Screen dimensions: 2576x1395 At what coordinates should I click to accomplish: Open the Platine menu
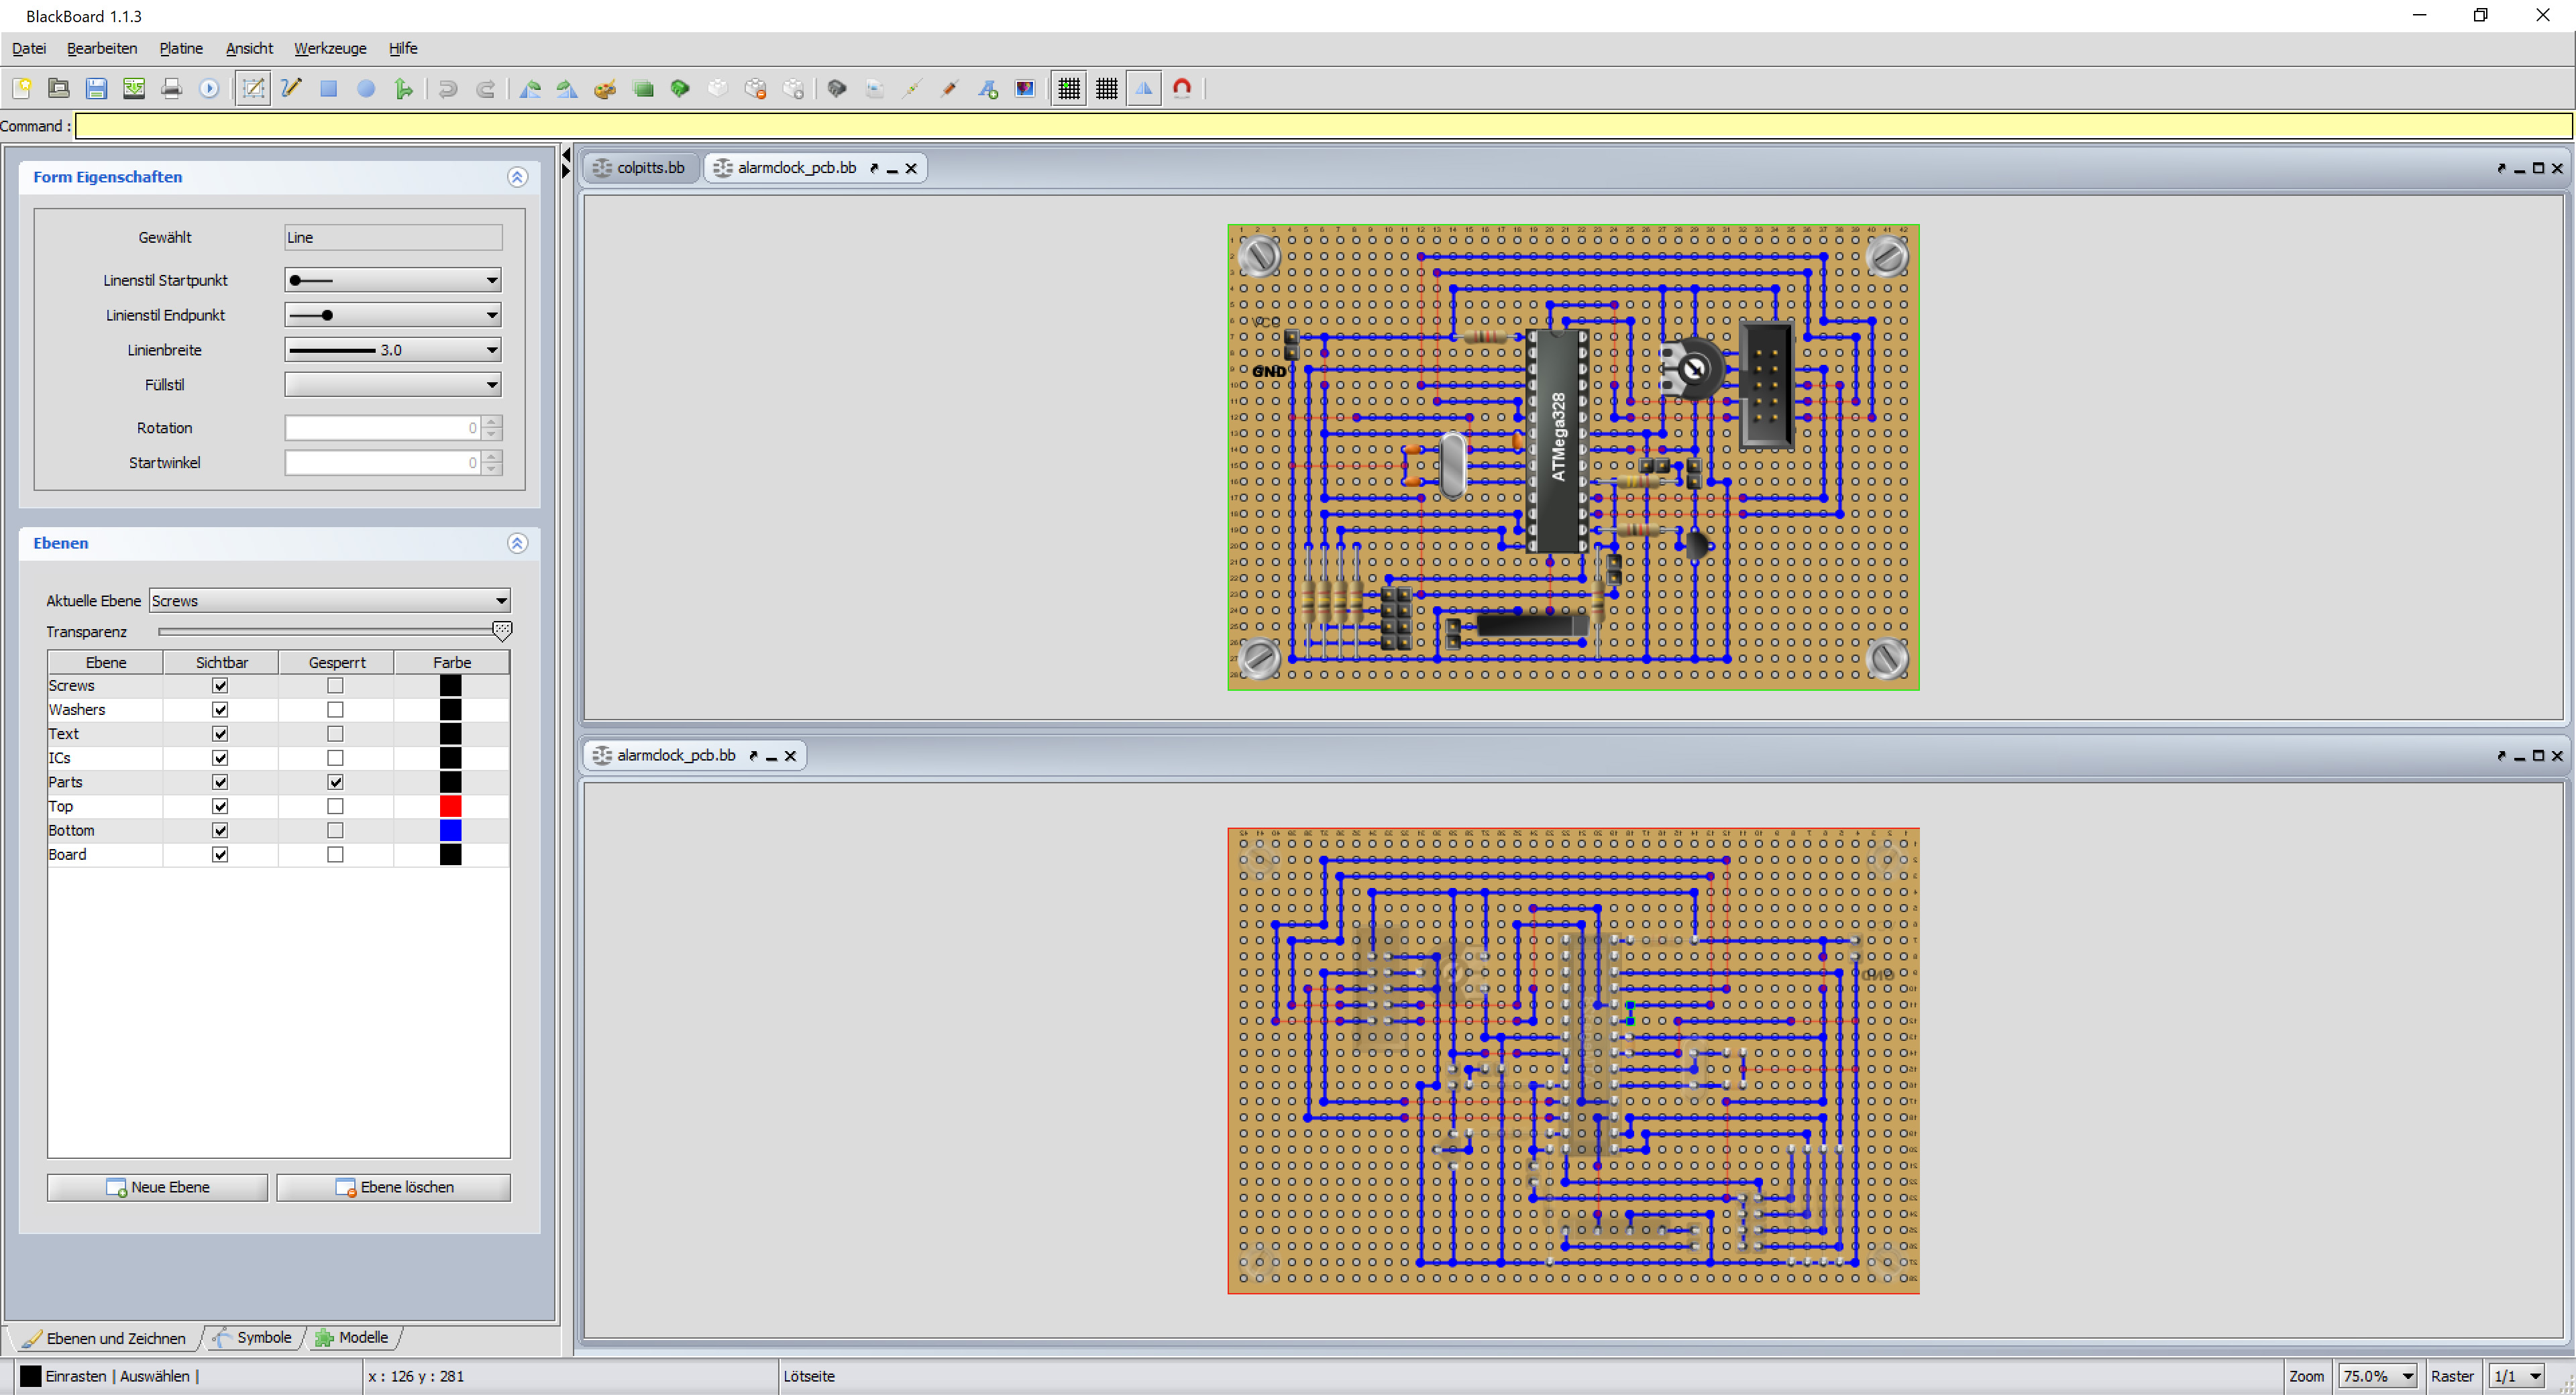coord(180,48)
